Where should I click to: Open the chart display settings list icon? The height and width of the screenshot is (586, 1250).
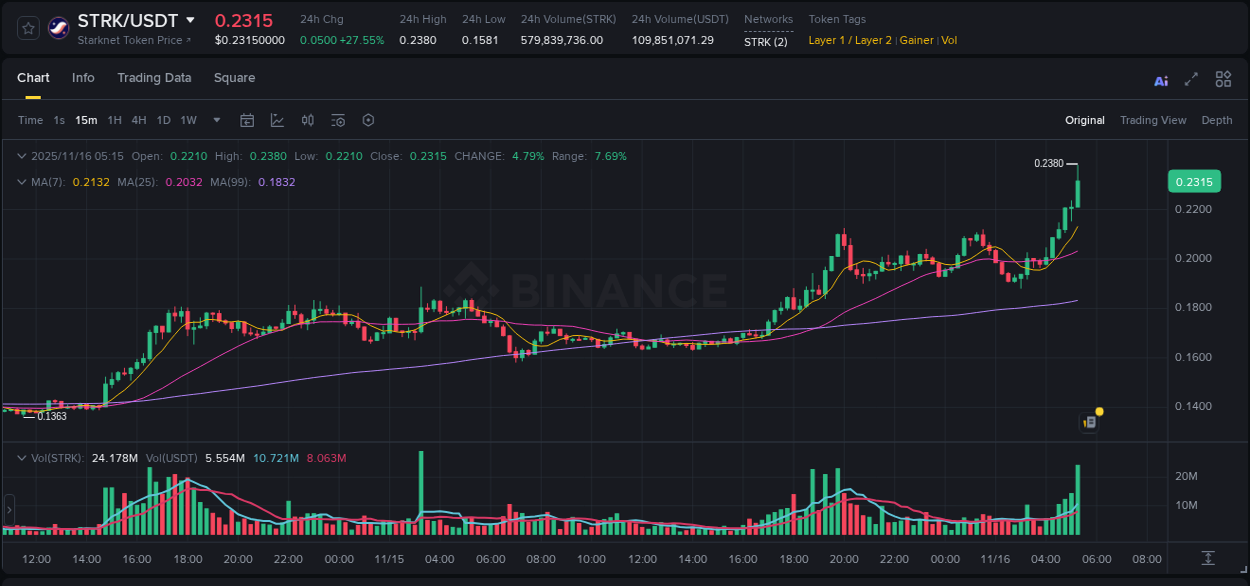click(337, 120)
